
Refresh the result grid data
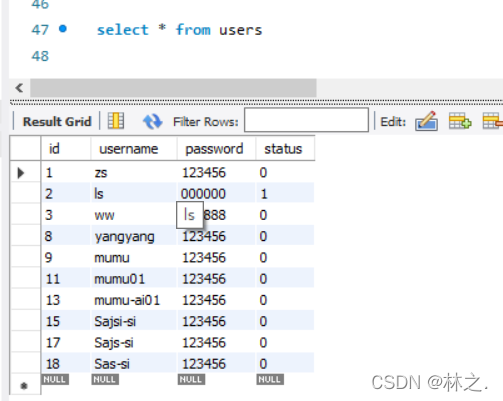pyautogui.click(x=152, y=121)
